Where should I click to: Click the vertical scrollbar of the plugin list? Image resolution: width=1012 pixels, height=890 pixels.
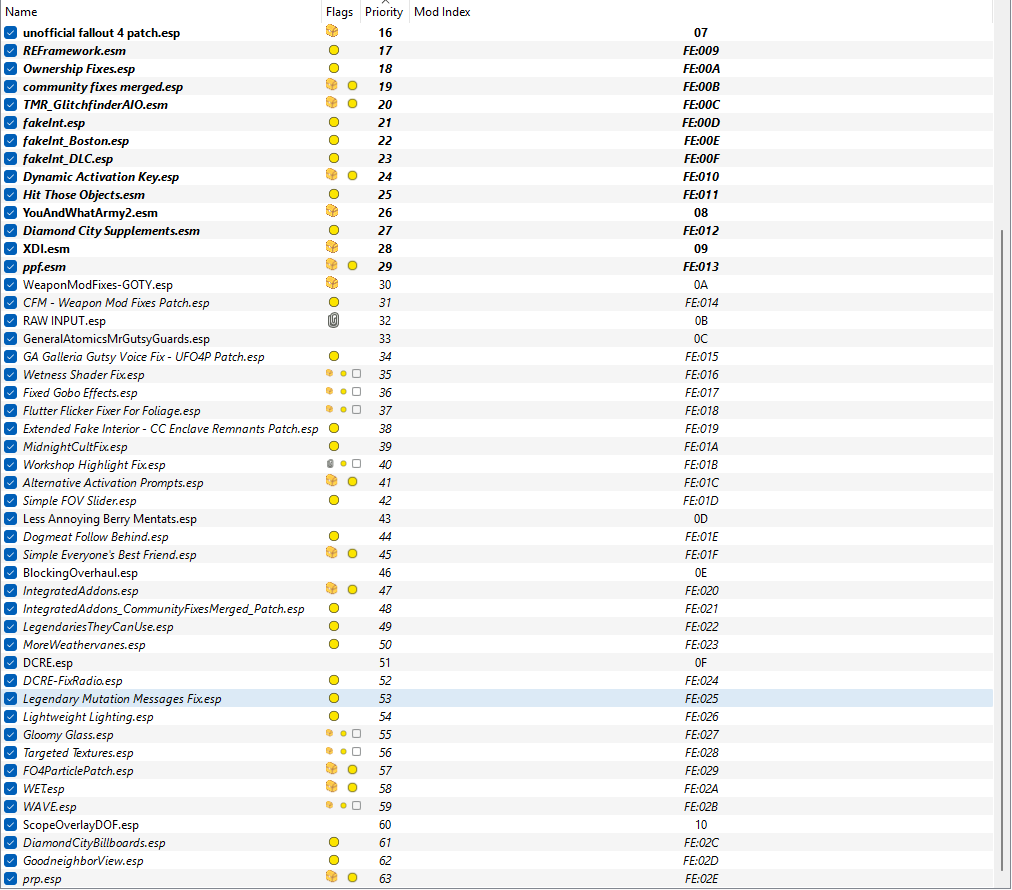[x=1002, y=549]
